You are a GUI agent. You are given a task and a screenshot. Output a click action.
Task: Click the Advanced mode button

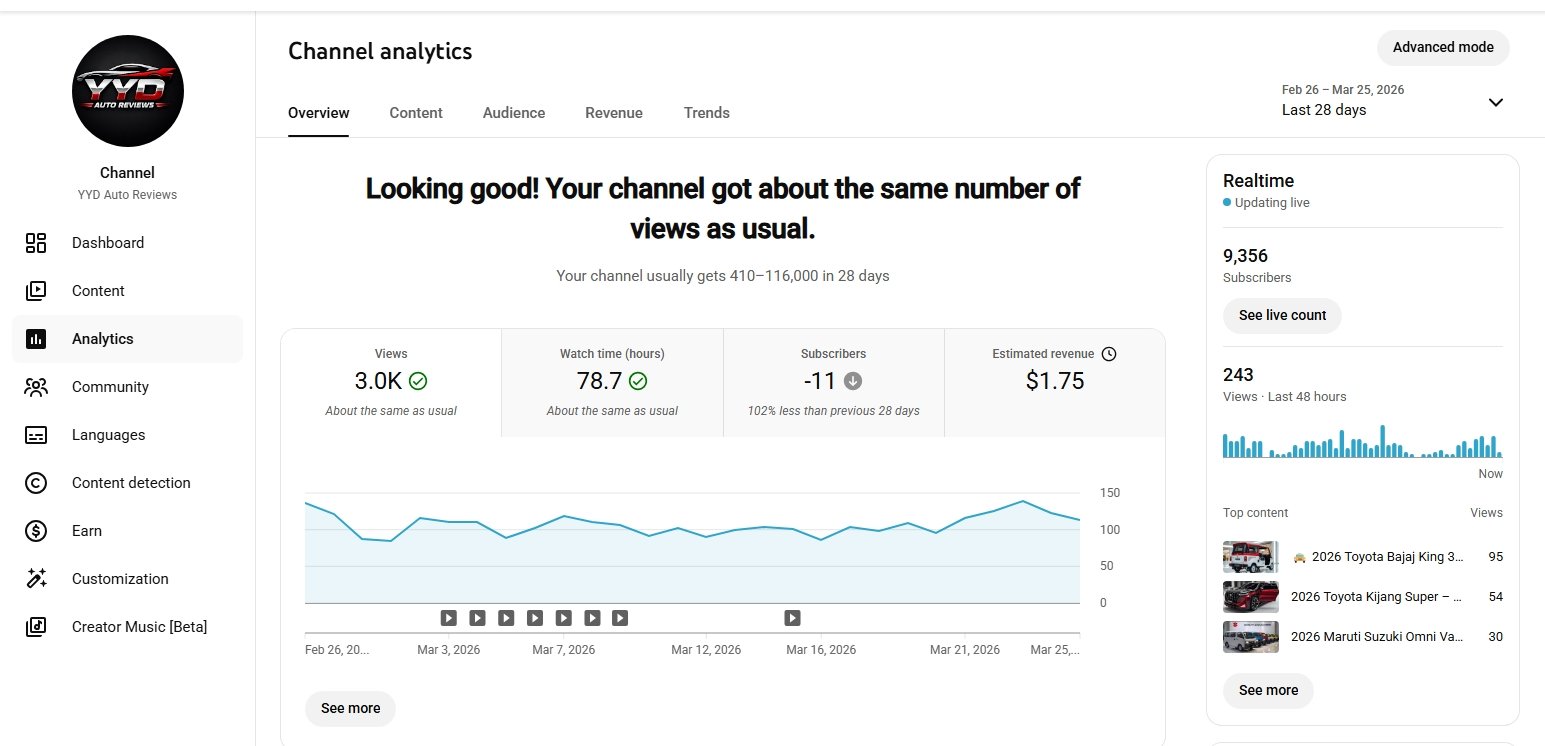[1442, 47]
